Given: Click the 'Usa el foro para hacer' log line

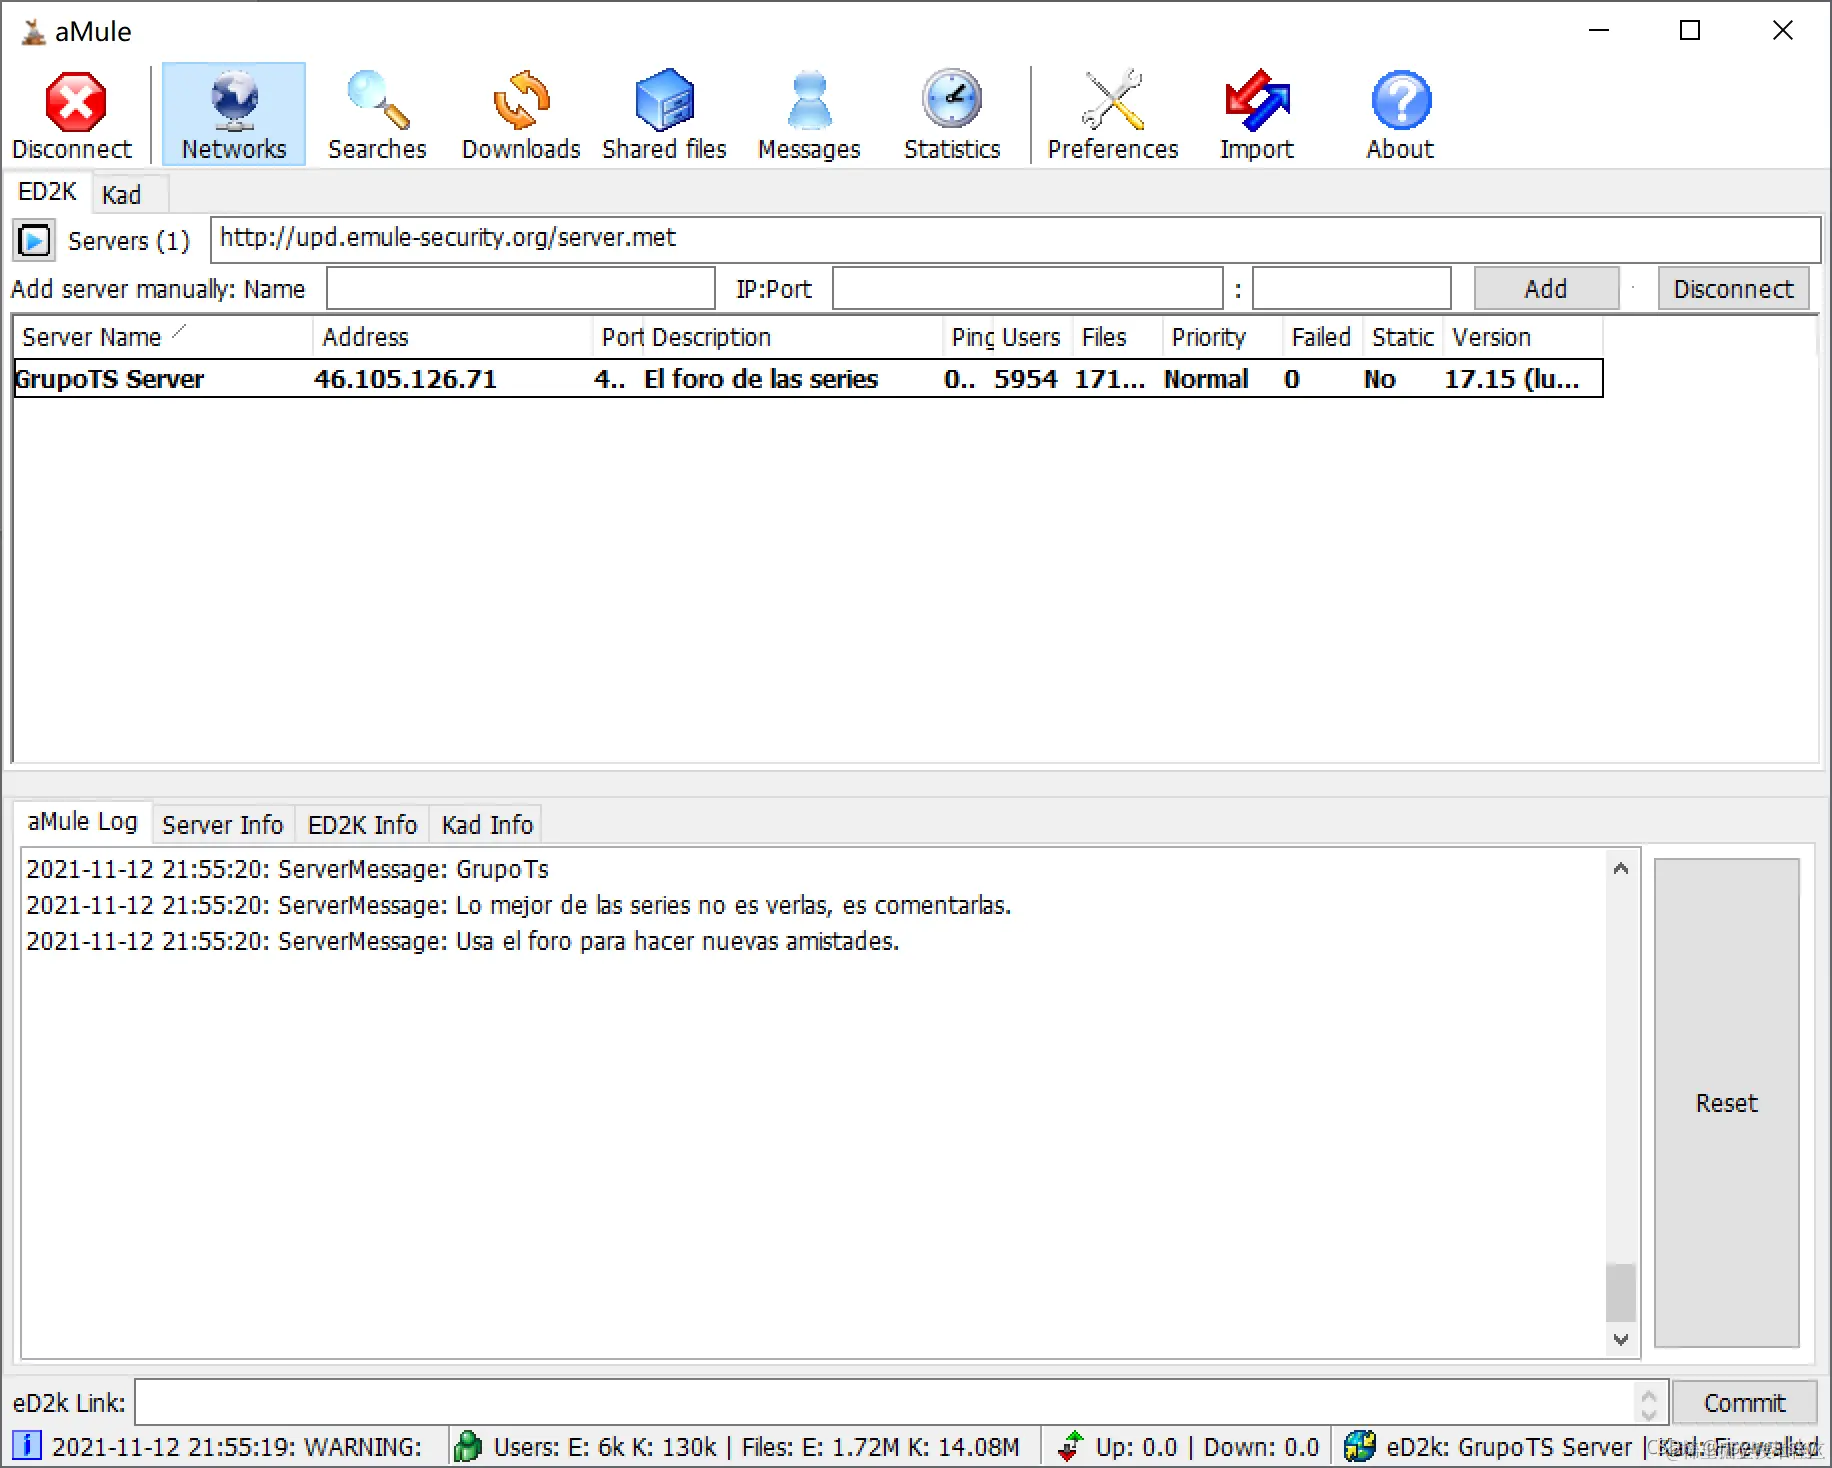Looking at the screenshot, I should (x=463, y=941).
